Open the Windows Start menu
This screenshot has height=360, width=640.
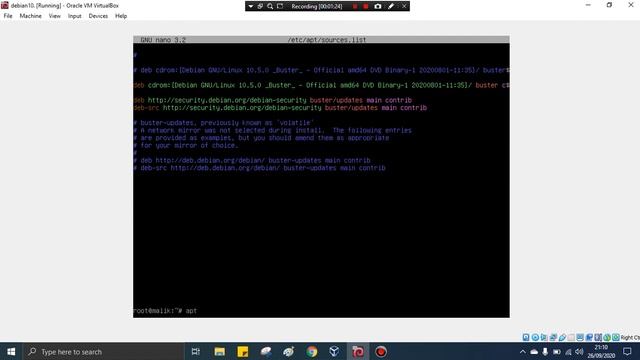coord(11,351)
